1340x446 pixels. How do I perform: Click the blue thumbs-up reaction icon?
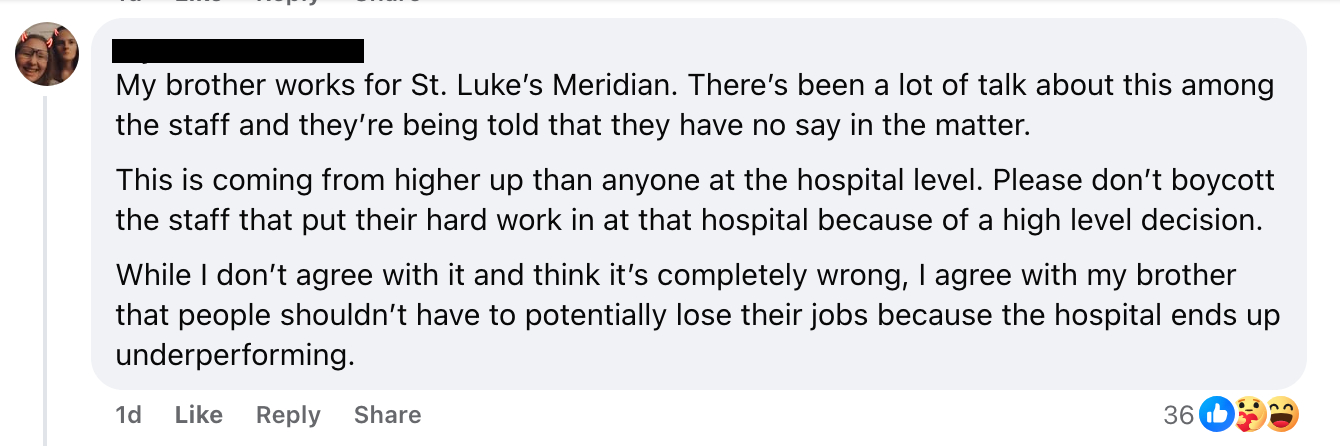point(1216,414)
